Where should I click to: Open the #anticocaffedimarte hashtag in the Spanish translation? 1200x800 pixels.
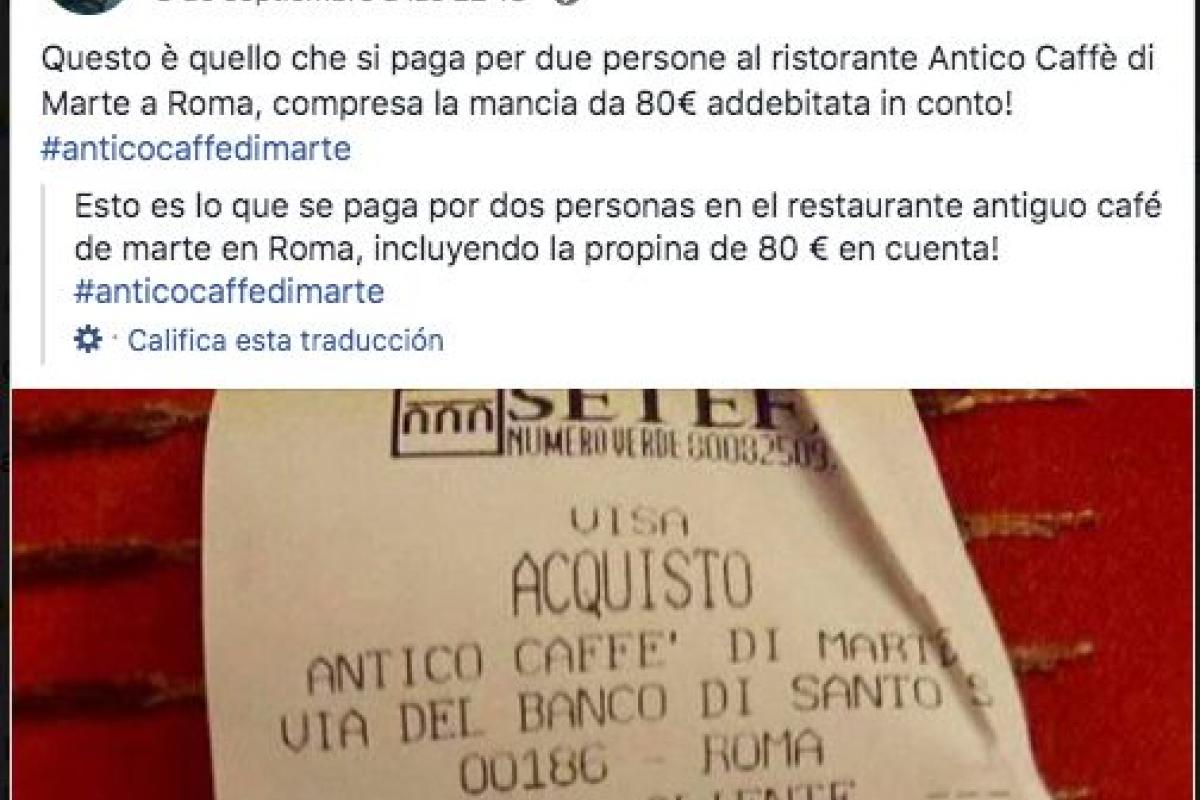(229, 292)
